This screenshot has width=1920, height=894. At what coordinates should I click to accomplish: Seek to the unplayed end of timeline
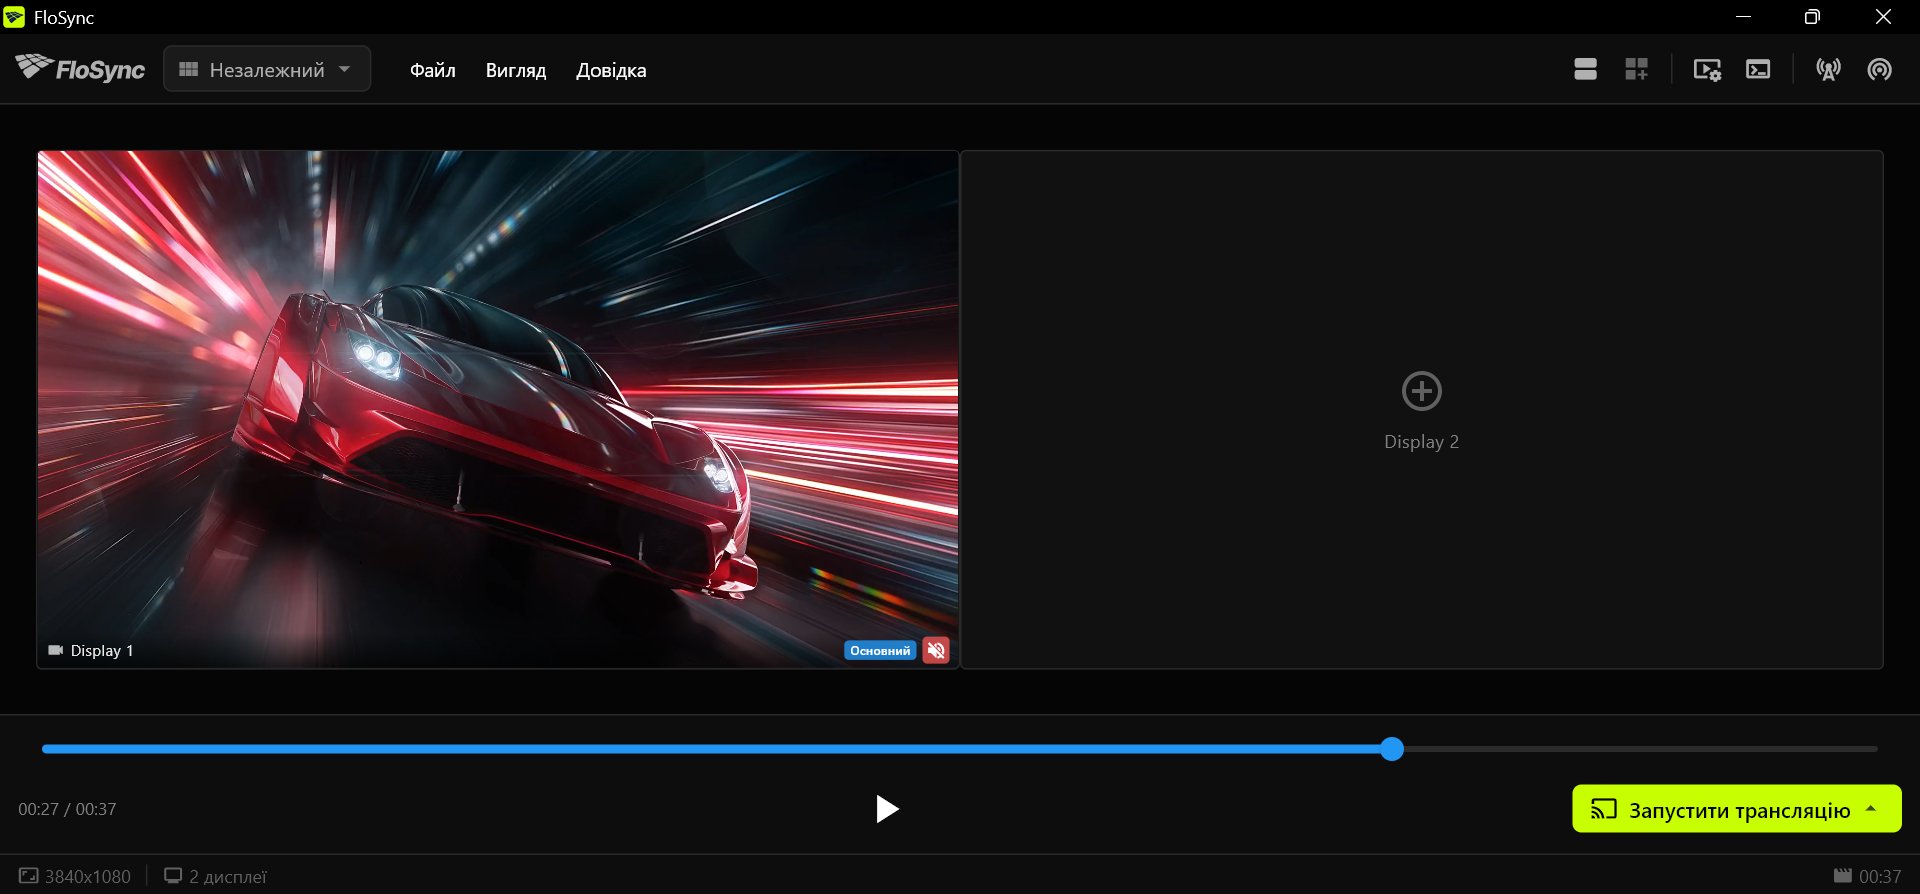tap(1640, 749)
